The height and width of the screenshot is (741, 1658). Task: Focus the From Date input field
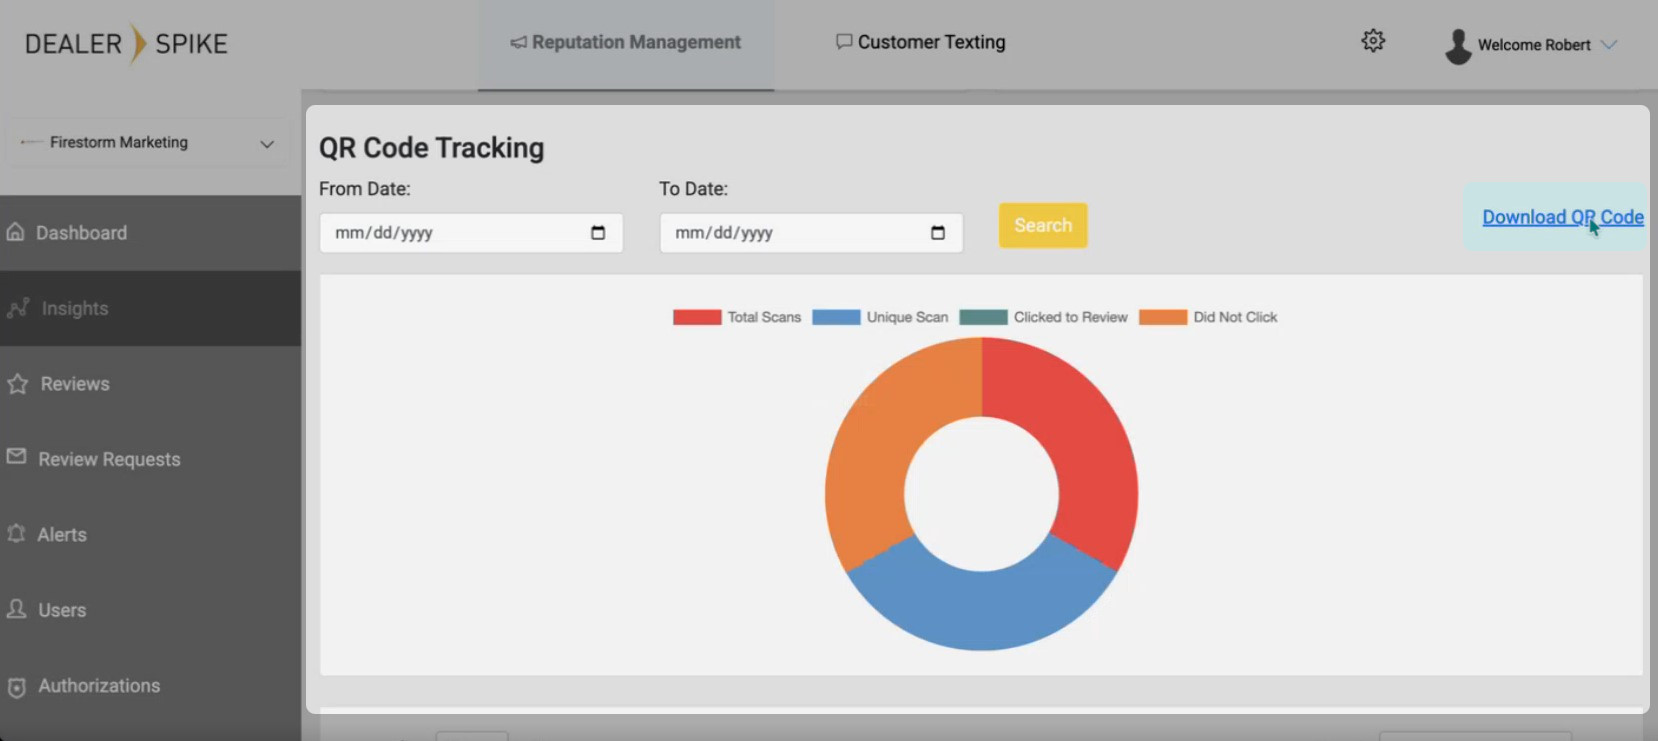point(471,233)
